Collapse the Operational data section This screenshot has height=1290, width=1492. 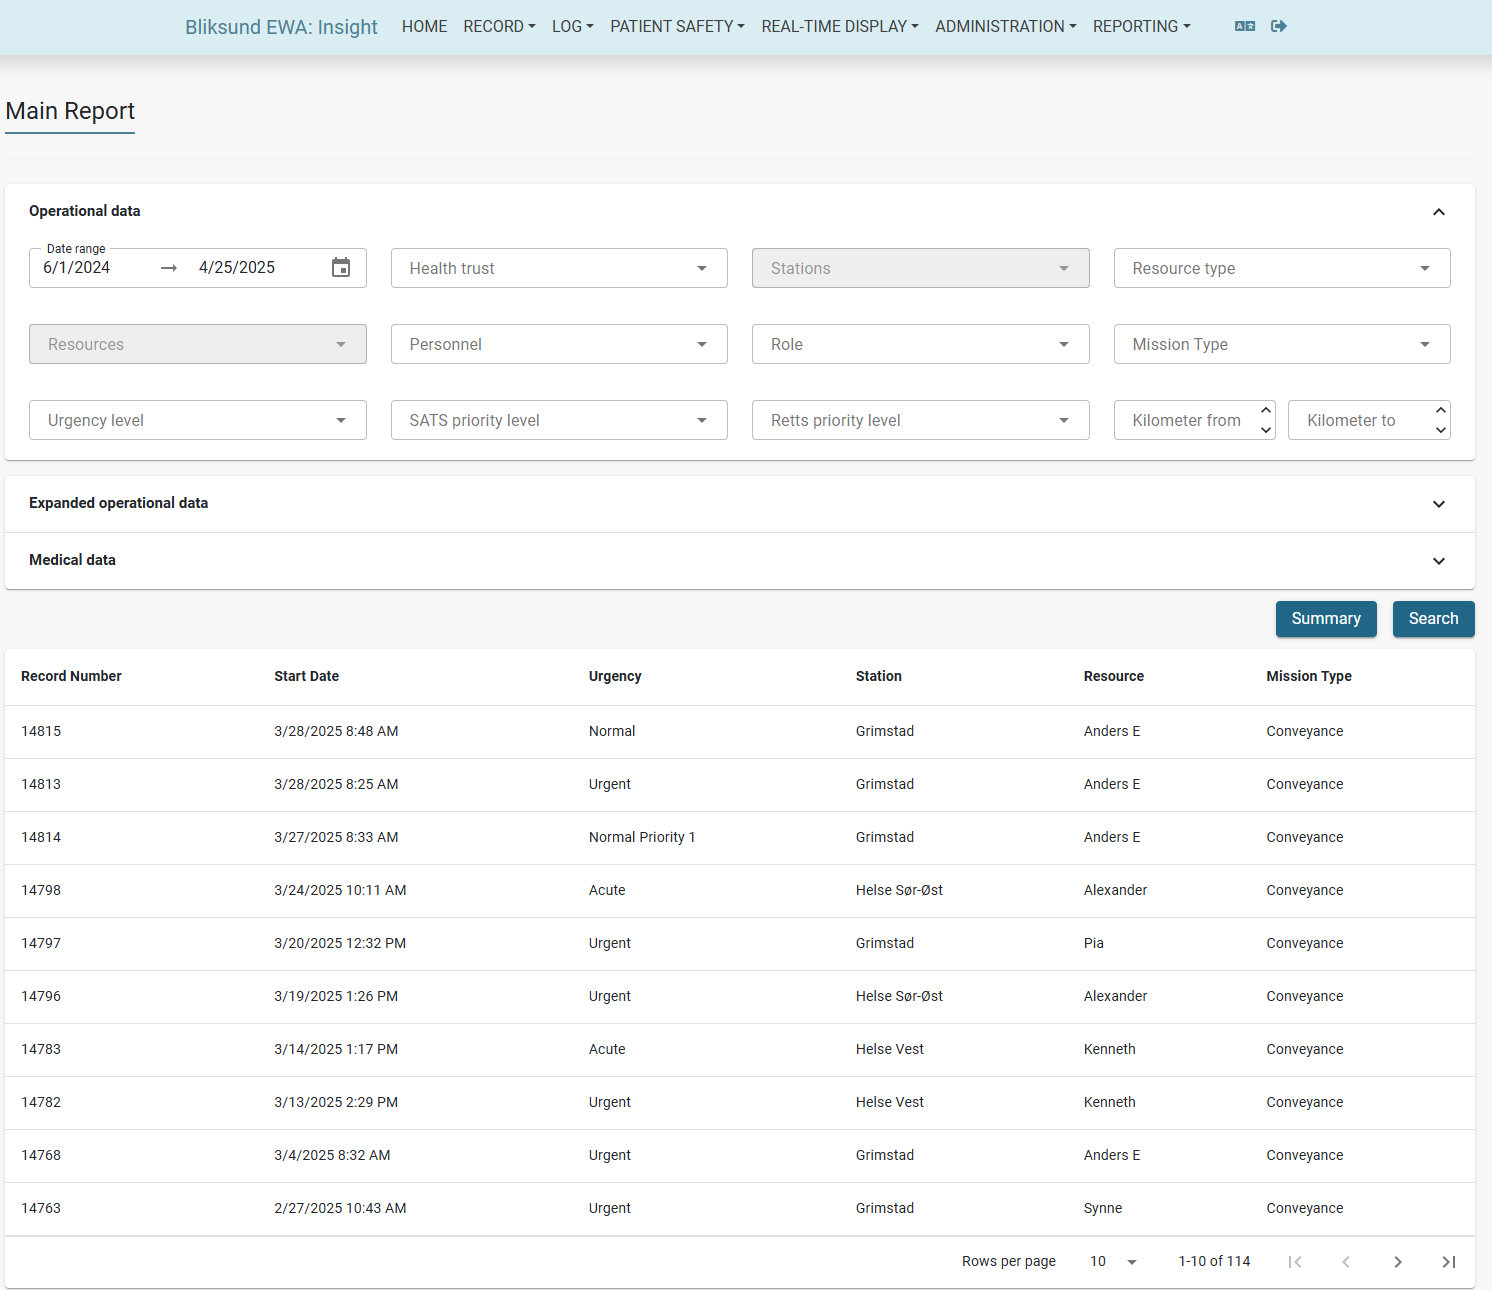point(1439,212)
